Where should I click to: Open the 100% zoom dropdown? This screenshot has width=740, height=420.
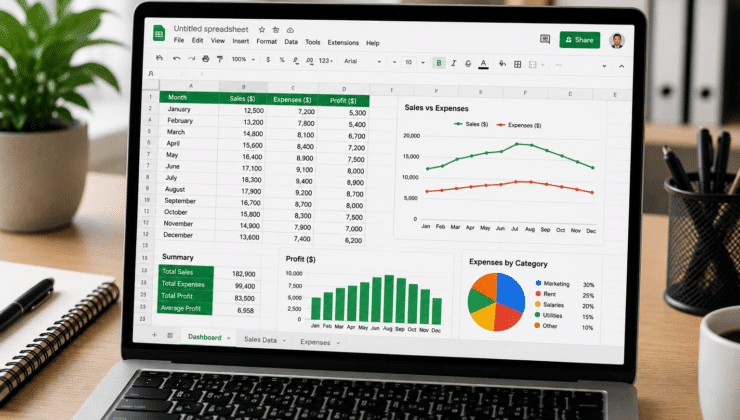tap(243, 59)
